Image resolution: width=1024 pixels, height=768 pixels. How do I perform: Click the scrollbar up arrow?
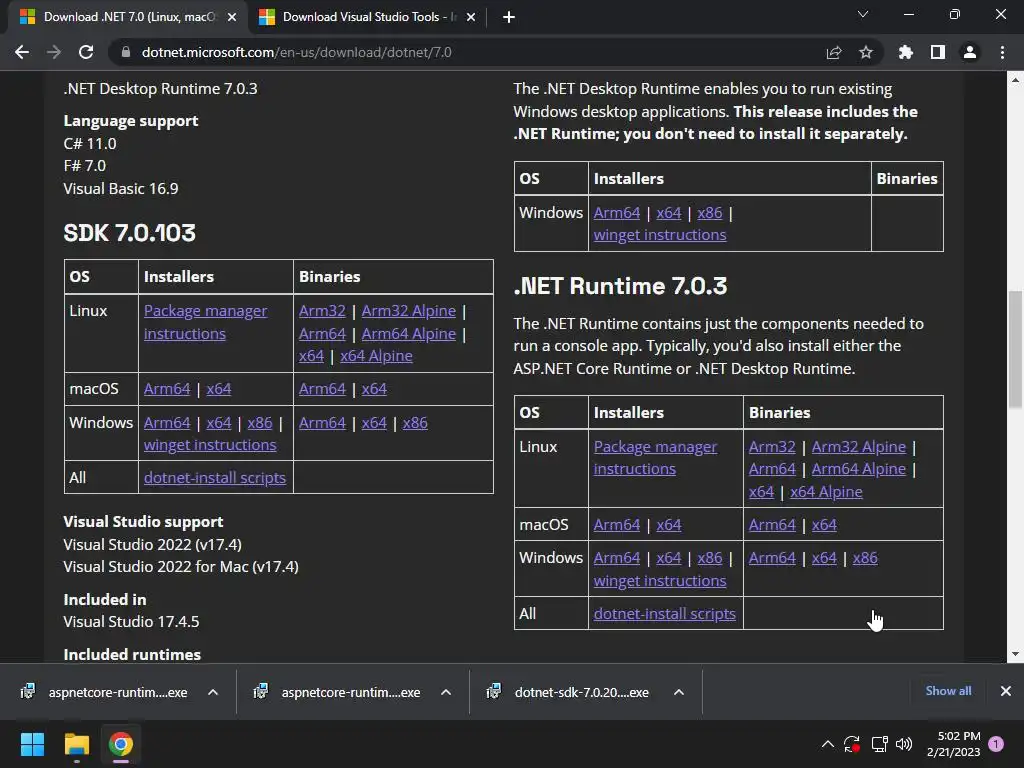pos(1015,80)
